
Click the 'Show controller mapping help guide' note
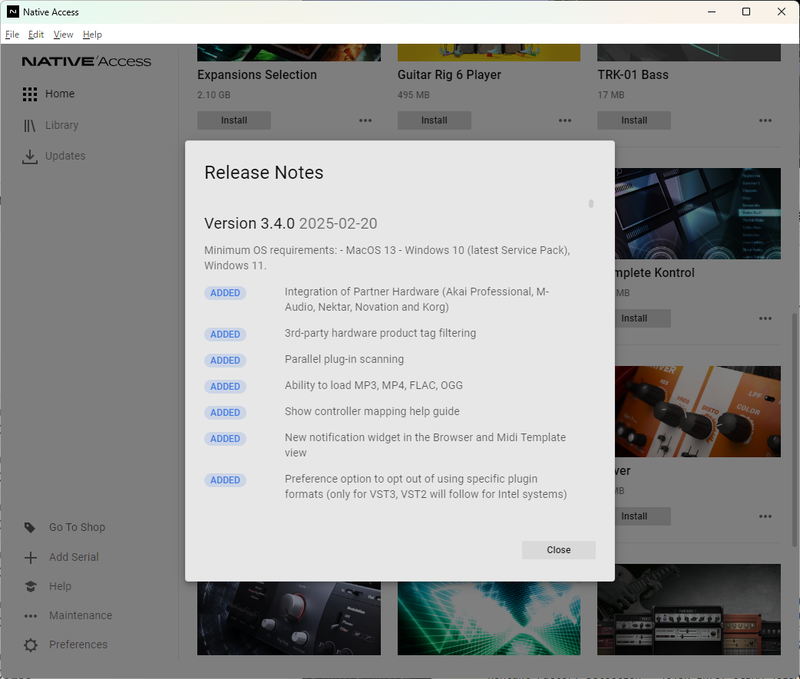372,412
